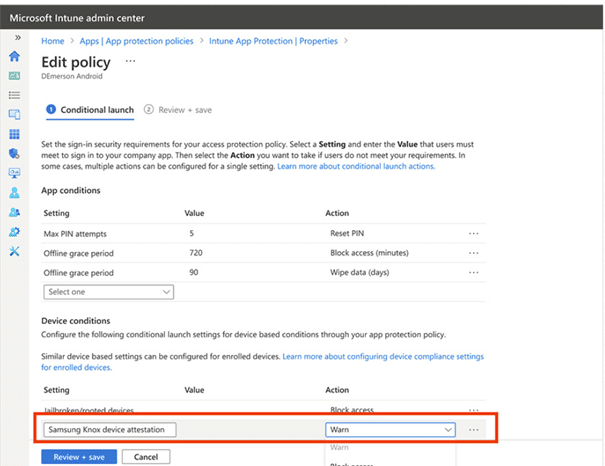
Task: Open options menu for Max PIN attempts row
Action: 473,233
